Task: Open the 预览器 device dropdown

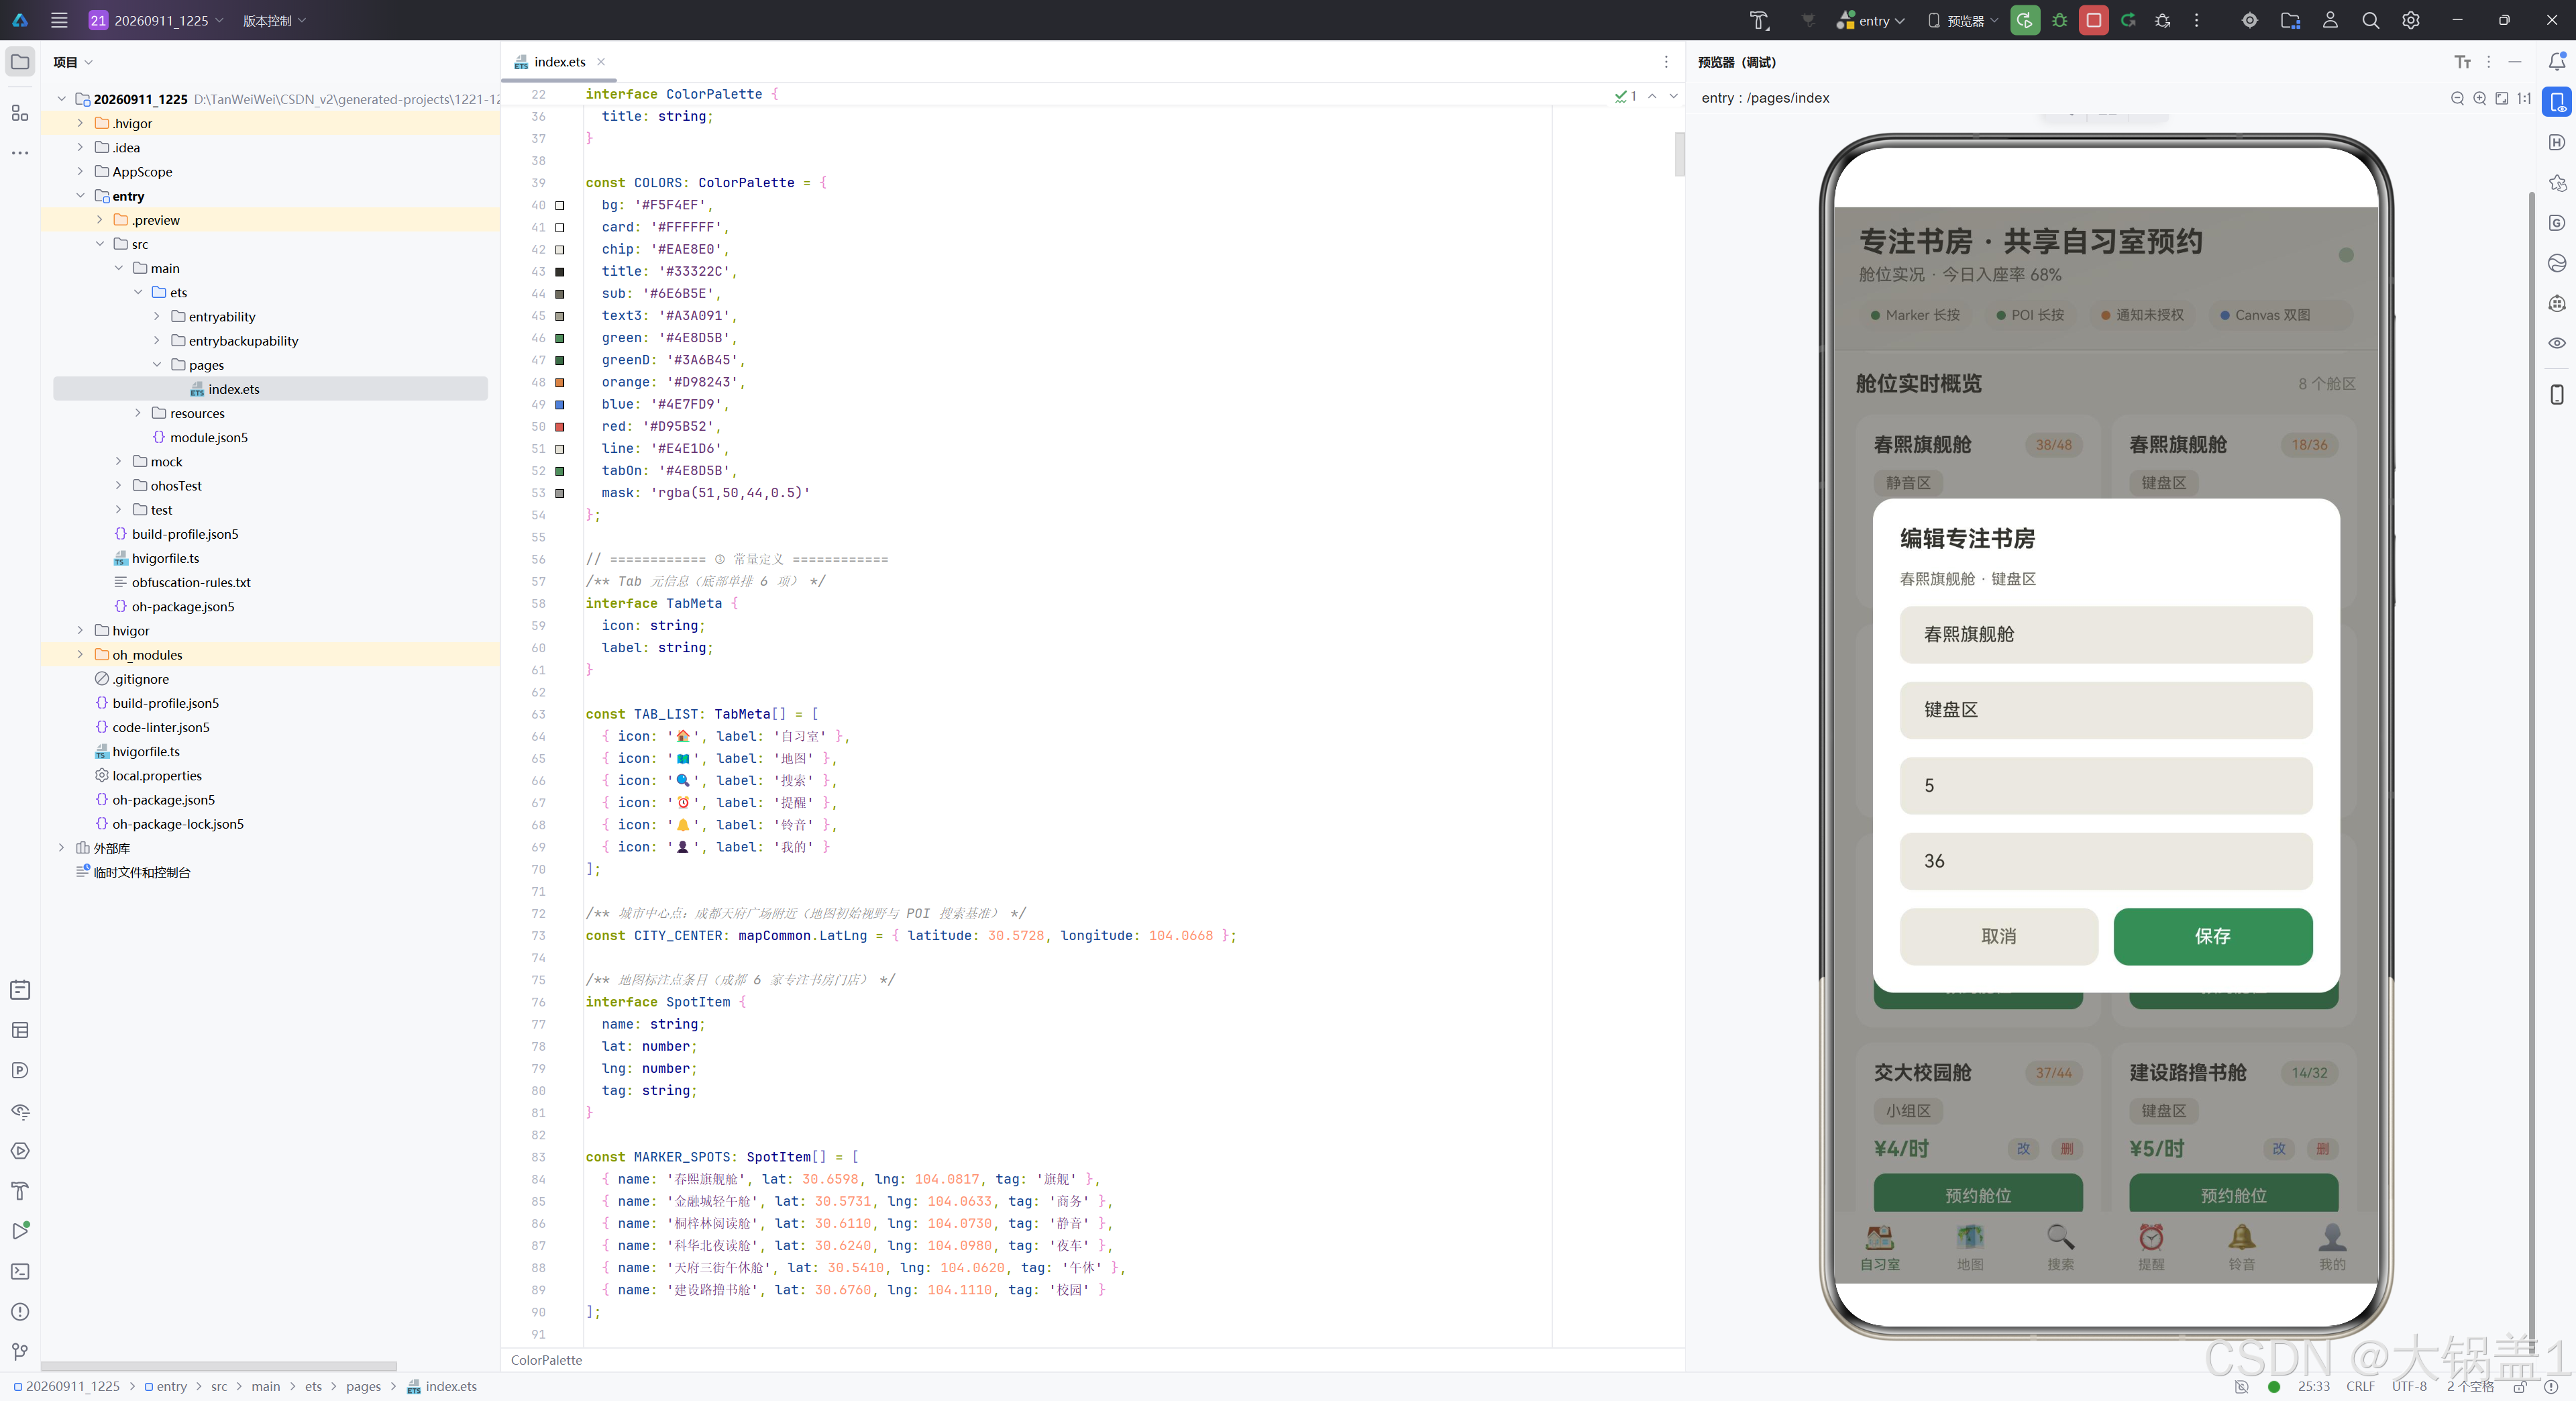Action: [x=1963, y=20]
